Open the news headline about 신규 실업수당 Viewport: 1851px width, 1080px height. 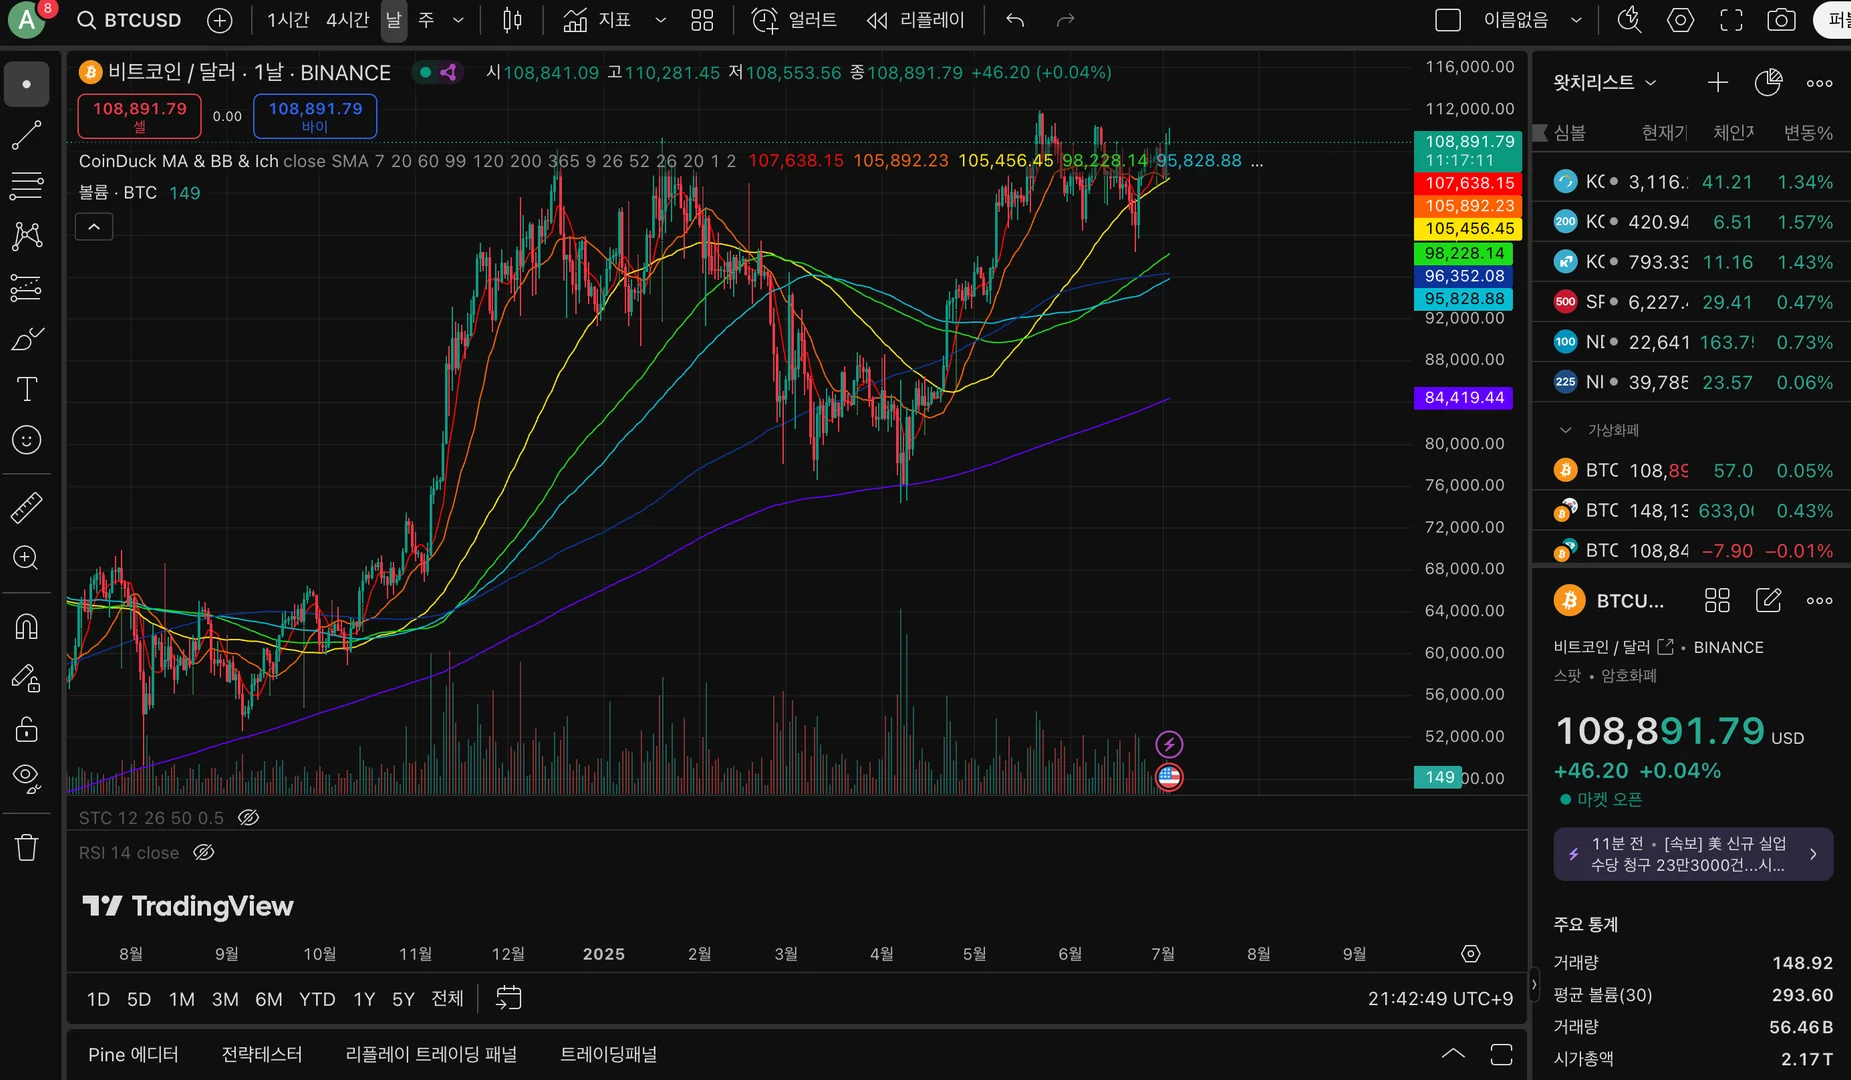(1693, 854)
